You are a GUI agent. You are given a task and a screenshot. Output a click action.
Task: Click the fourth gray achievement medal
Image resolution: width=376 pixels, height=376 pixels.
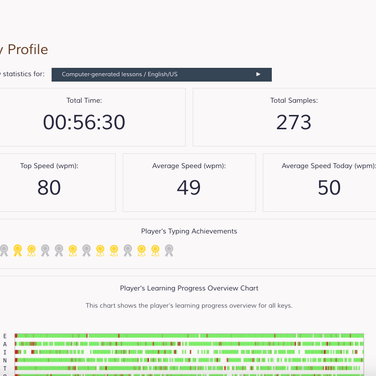pyautogui.click(x=86, y=250)
